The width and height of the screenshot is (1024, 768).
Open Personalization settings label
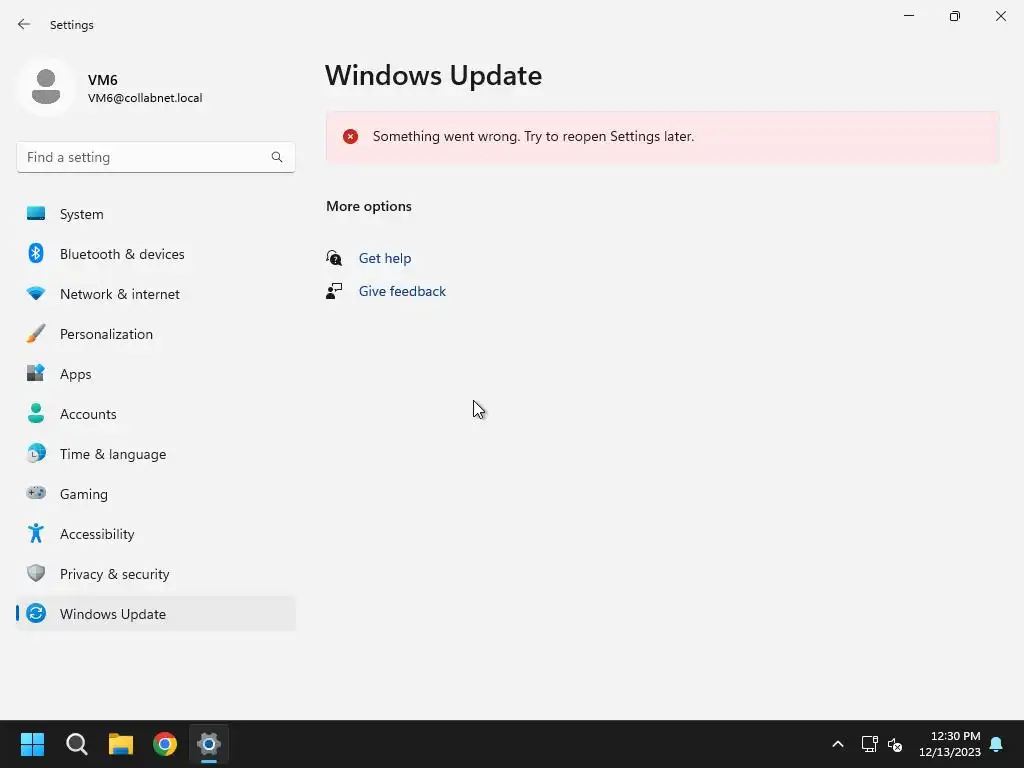pos(106,334)
